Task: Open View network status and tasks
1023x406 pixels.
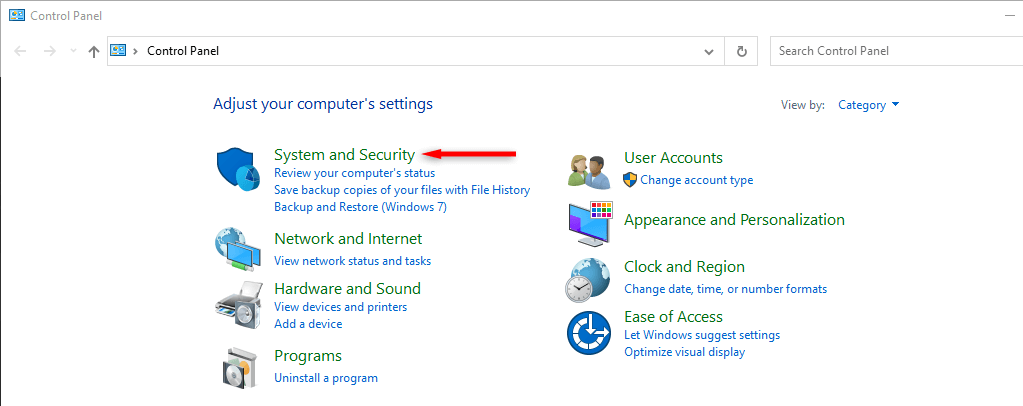Action: tap(352, 261)
